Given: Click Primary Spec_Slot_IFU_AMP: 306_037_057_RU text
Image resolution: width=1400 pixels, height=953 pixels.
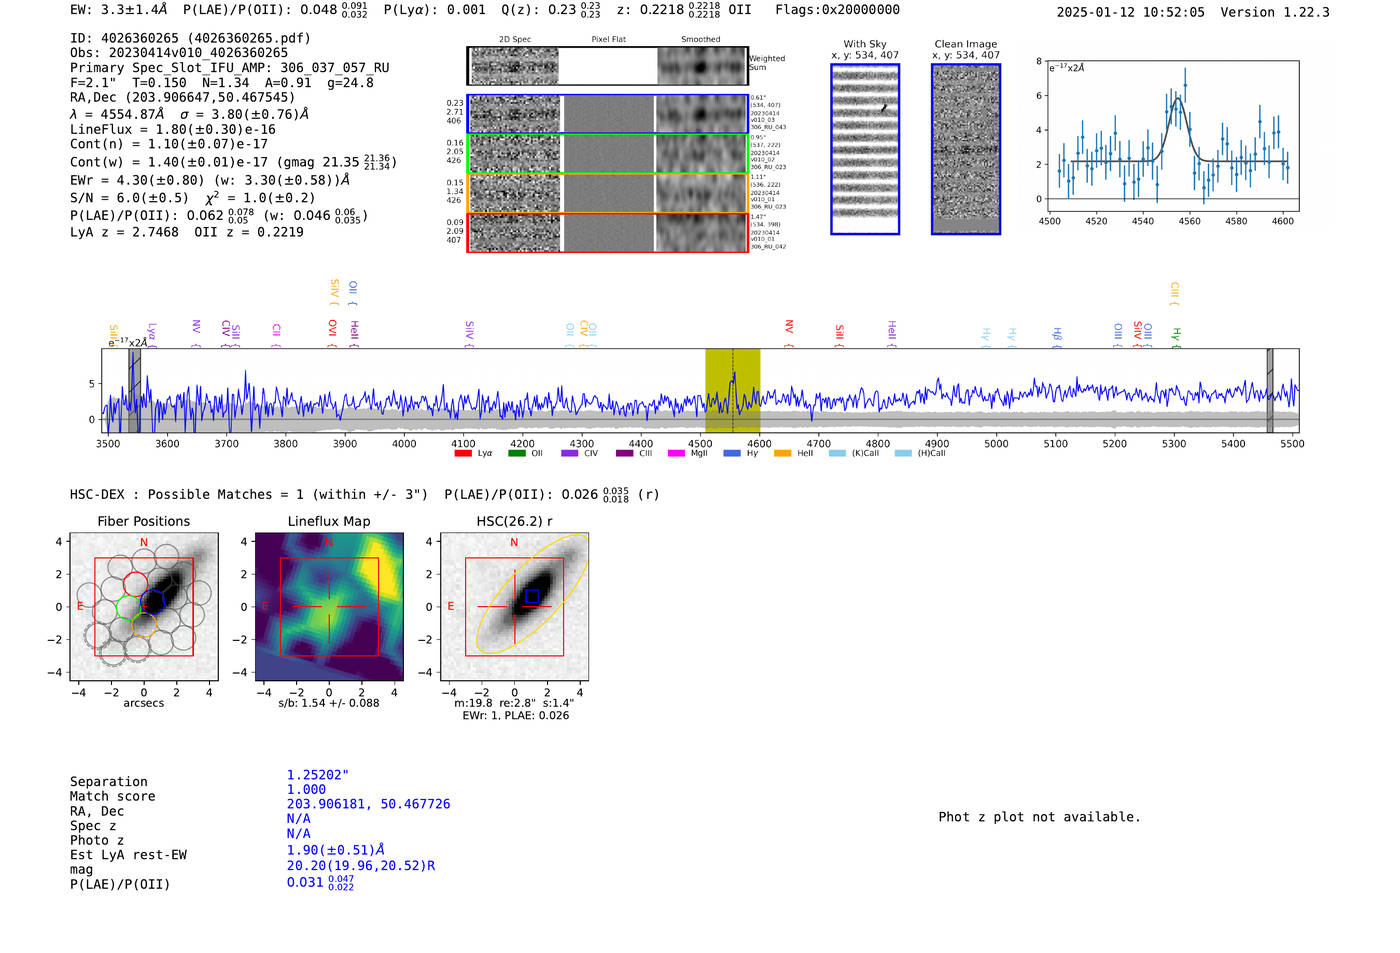Looking at the screenshot, I should [x=230, y=68].
